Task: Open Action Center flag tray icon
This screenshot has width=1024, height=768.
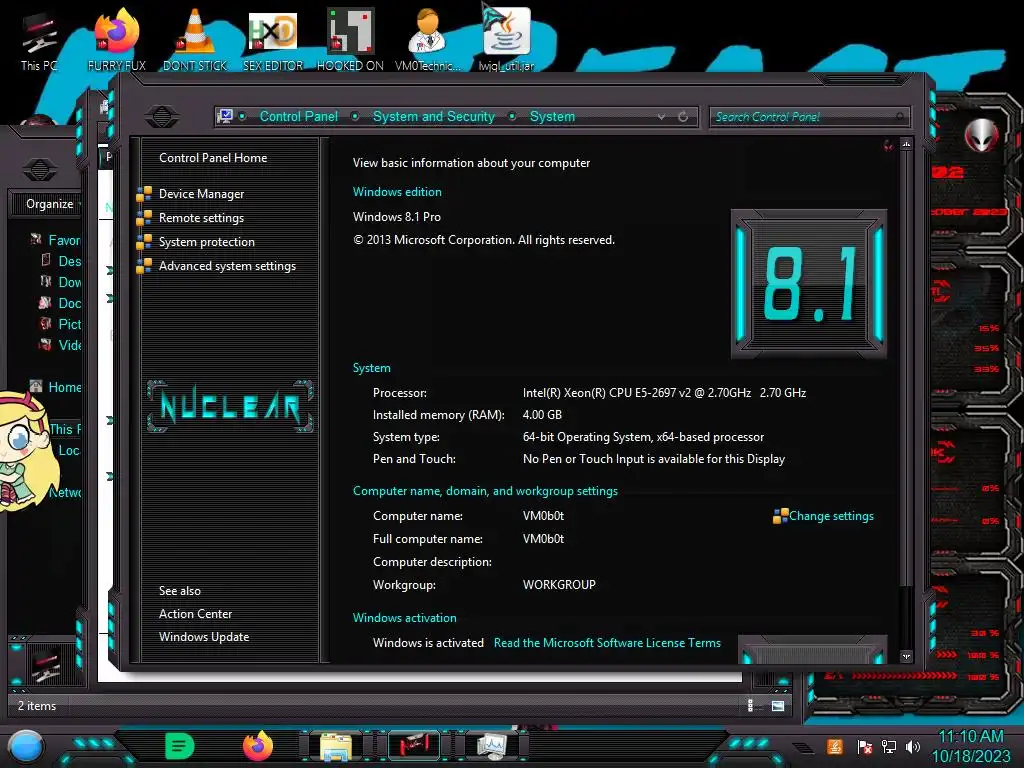Action: pos(865,746)
